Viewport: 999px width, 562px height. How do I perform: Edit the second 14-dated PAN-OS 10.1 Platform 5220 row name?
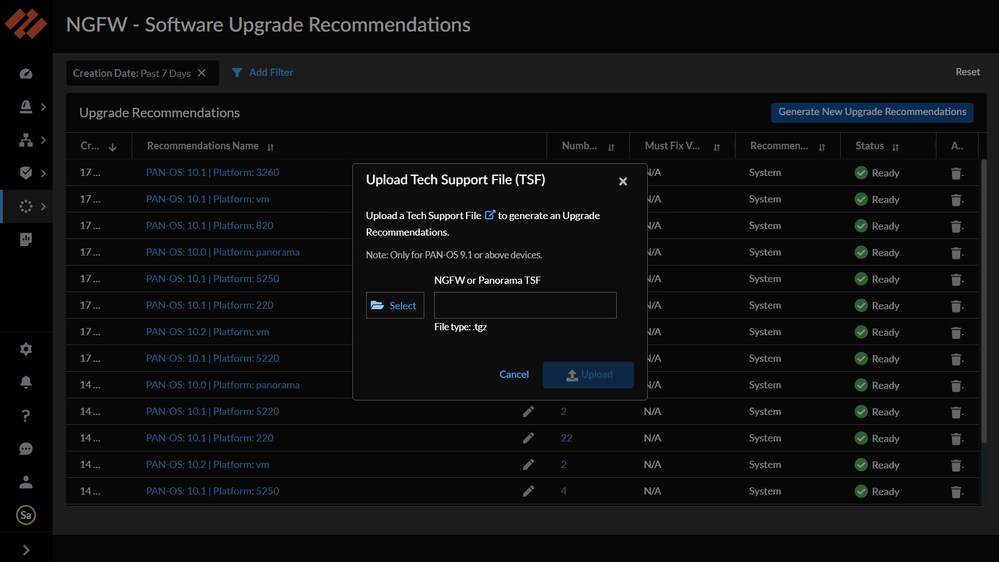coord(528,411)
